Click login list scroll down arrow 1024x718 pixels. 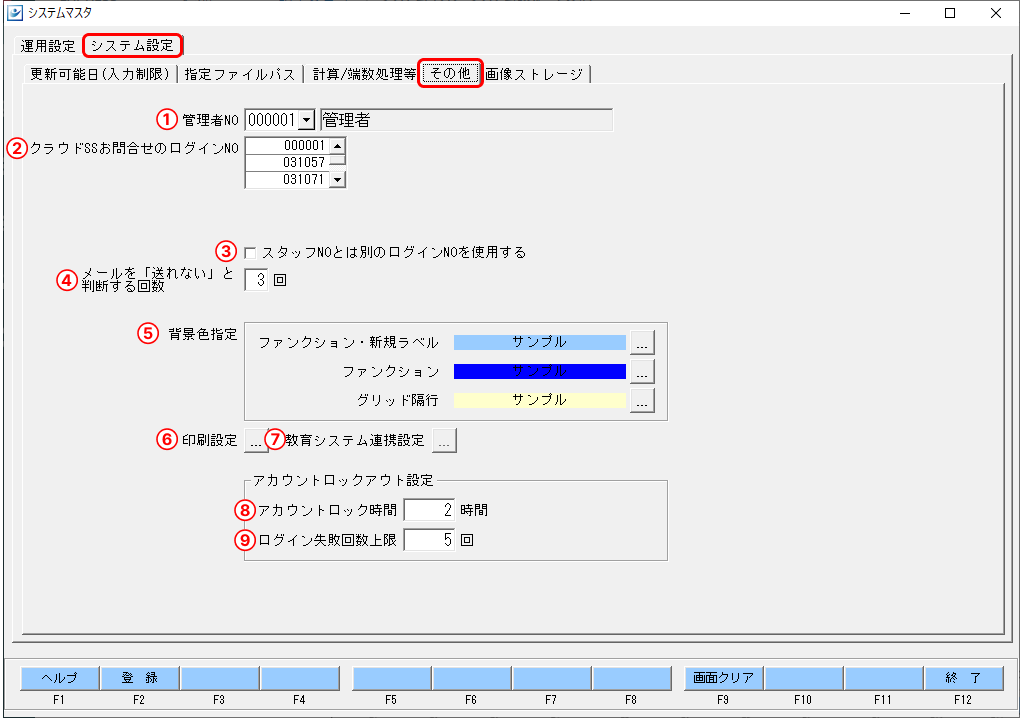(x=337, y=179)
